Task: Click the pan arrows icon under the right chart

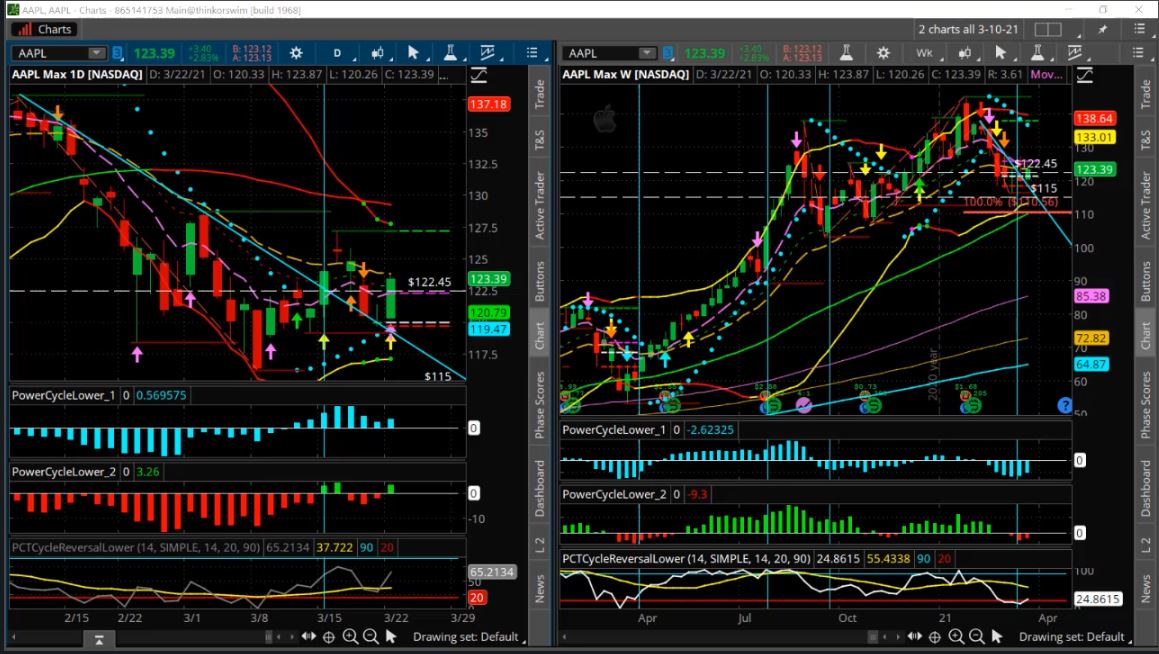Action: (914, 636)
